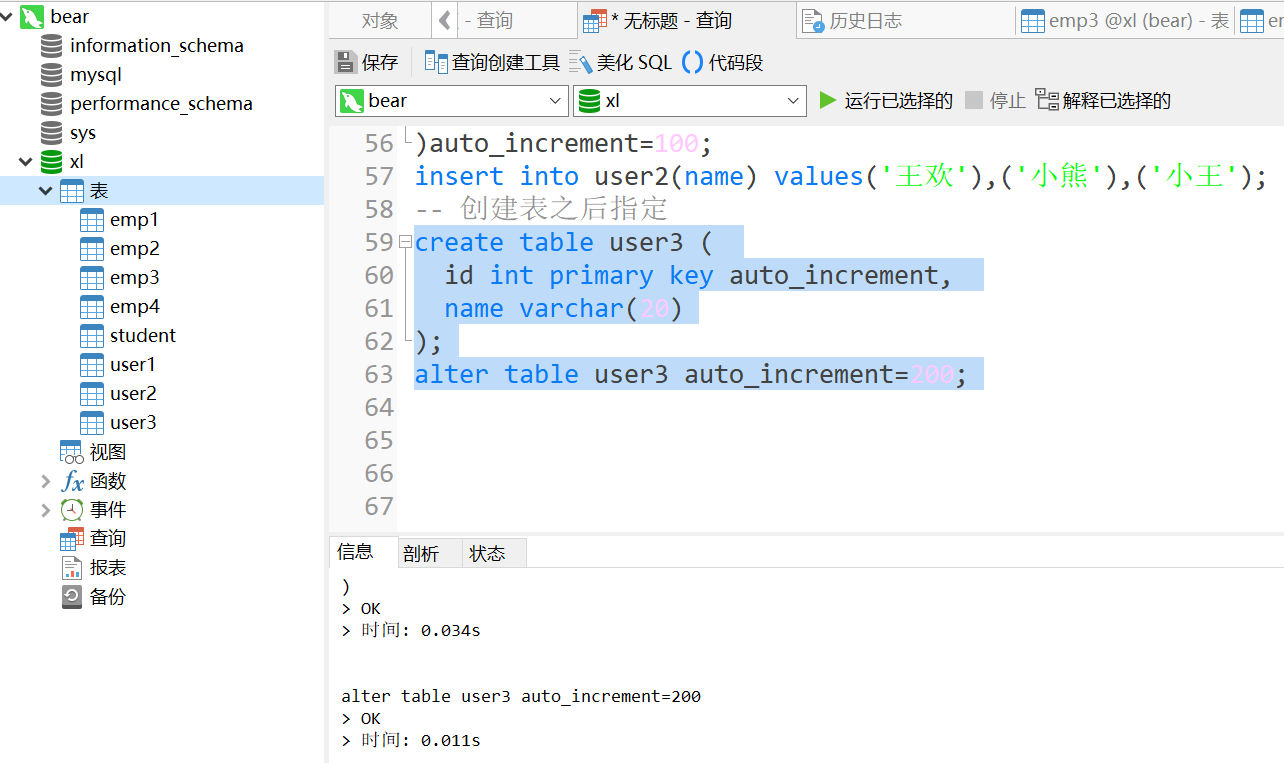The width and height of the screenshot is (1284, 763).
Task: Click 'name varchar(20)' on line 61
Action: pyautogui.click(x=564, y=308)
